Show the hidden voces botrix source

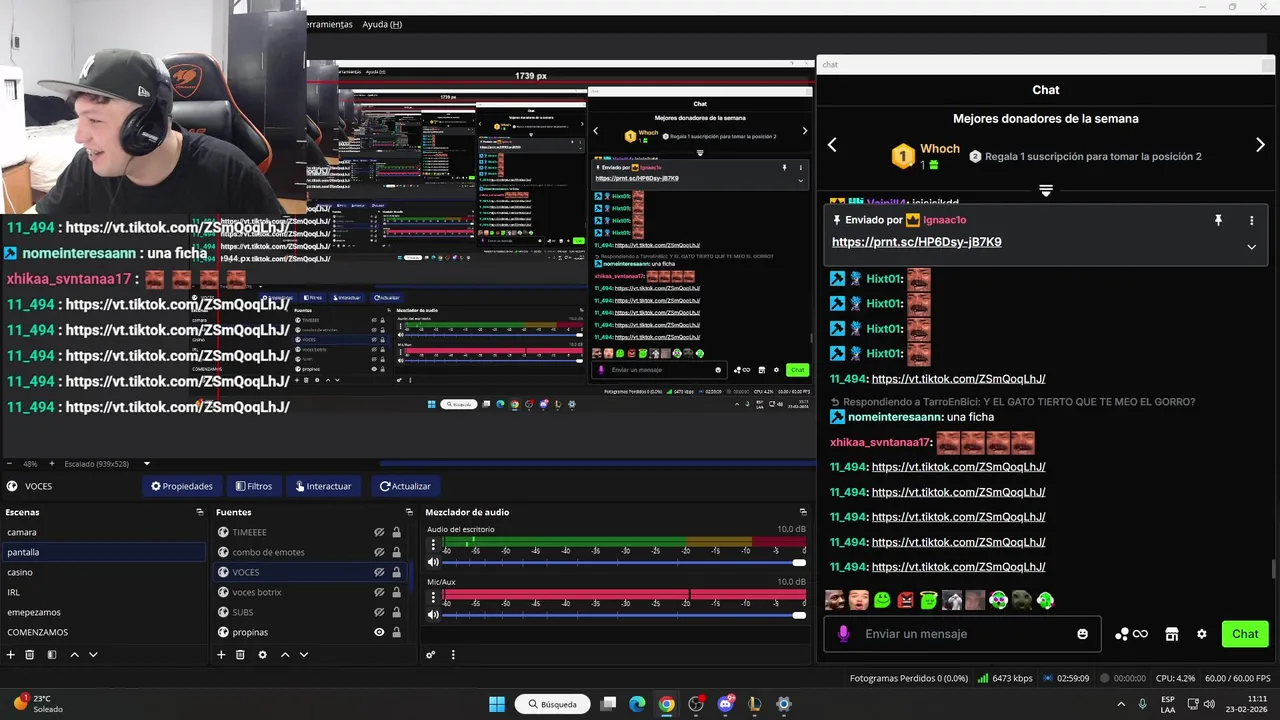379,592
